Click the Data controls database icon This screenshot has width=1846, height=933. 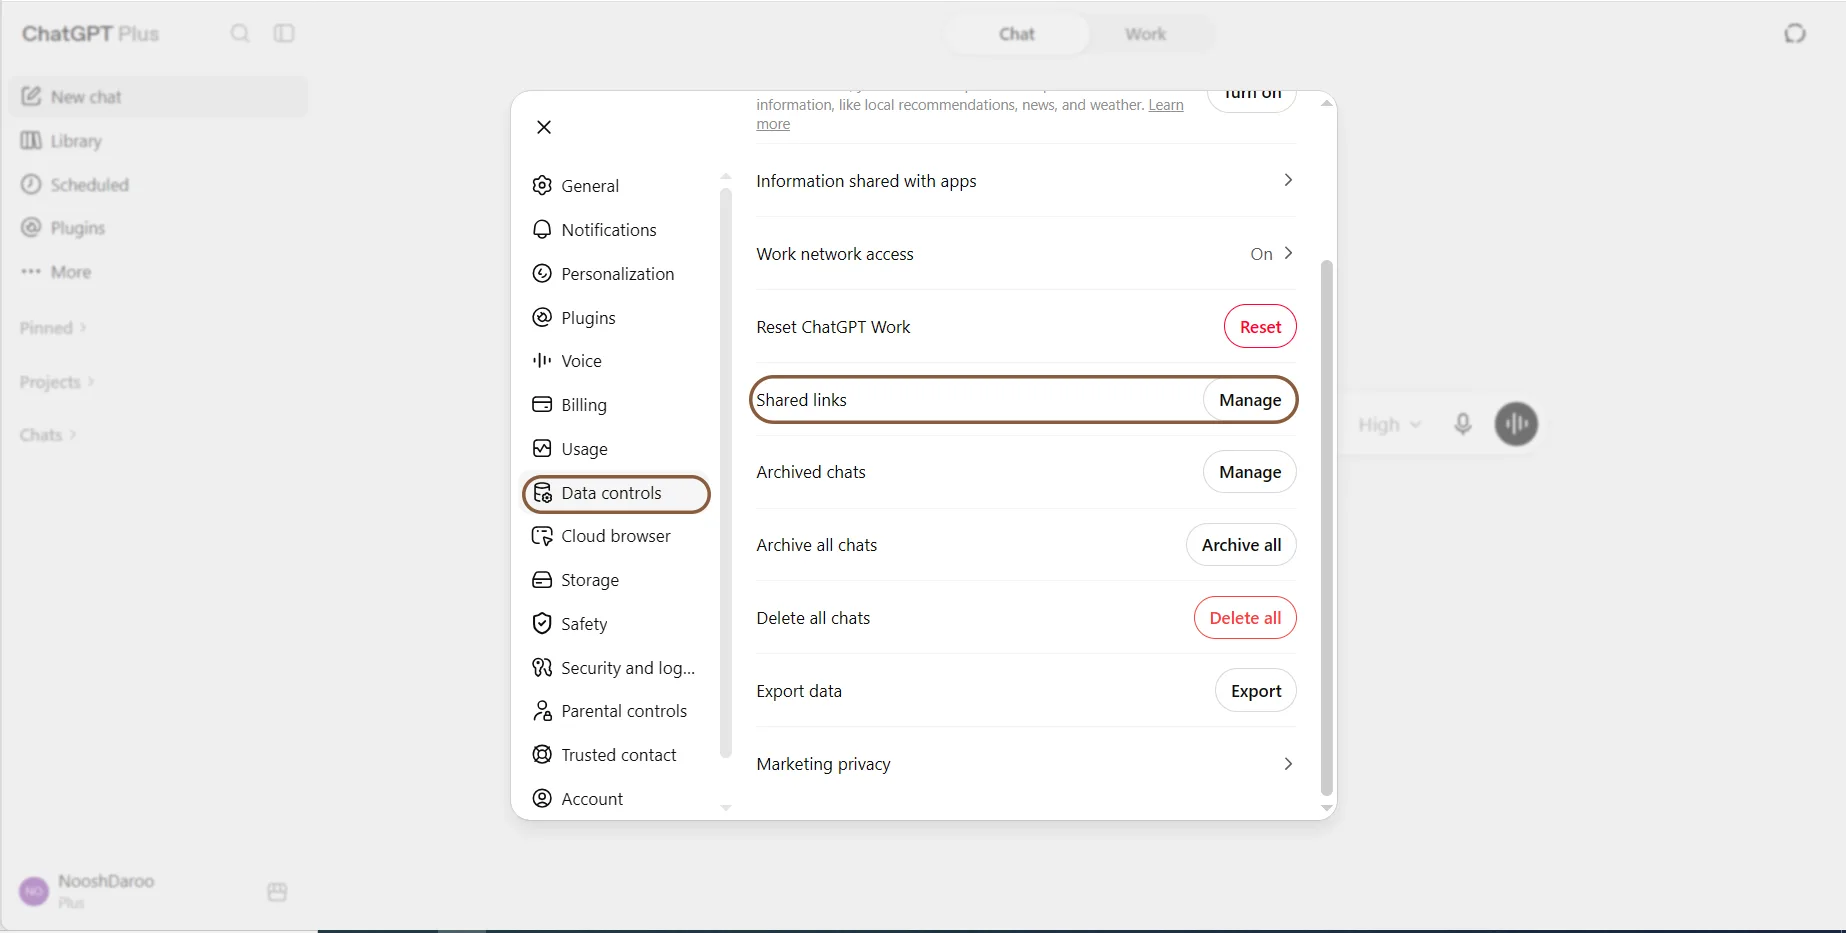542,492
